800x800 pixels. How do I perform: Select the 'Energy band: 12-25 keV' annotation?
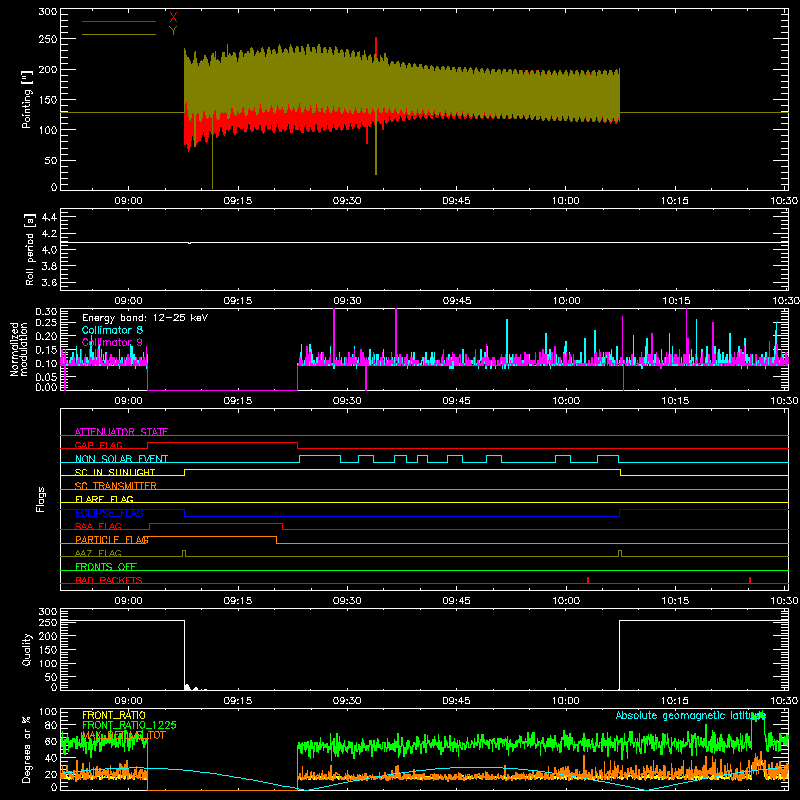click(145, 318)
